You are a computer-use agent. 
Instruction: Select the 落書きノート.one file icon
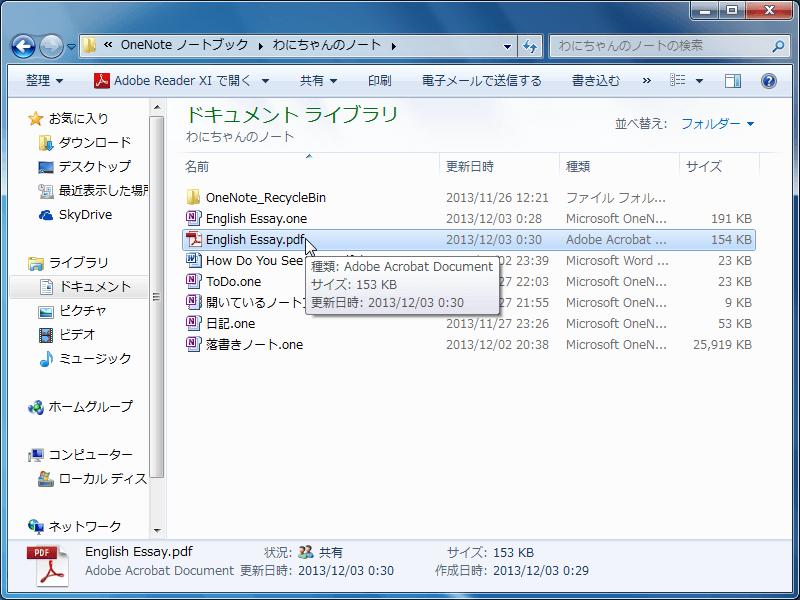(193, 344)
